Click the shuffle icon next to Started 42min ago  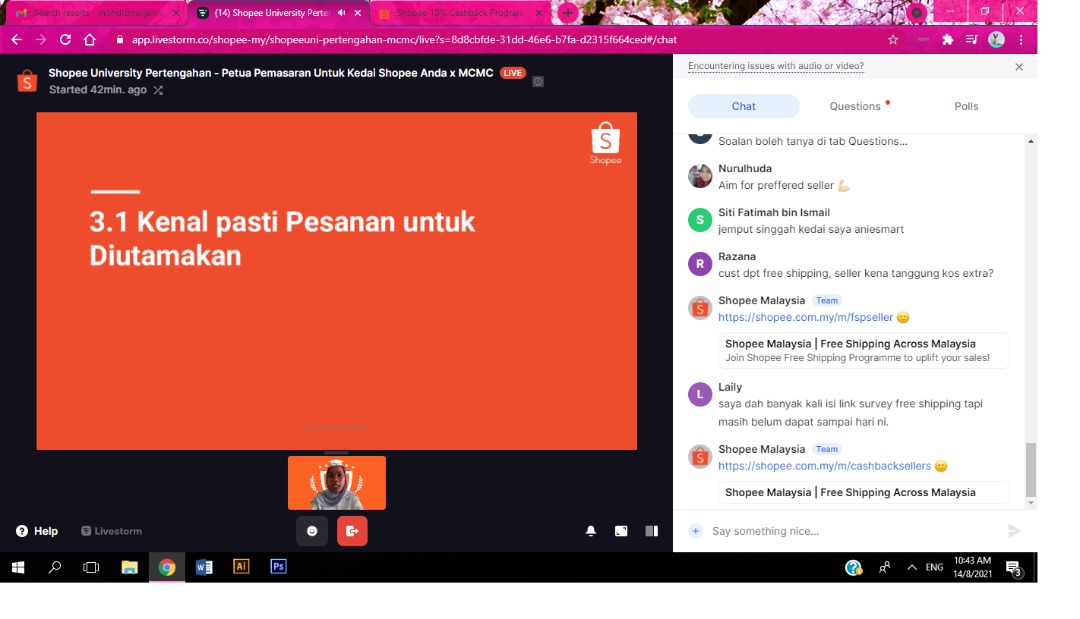pos(158,90)
